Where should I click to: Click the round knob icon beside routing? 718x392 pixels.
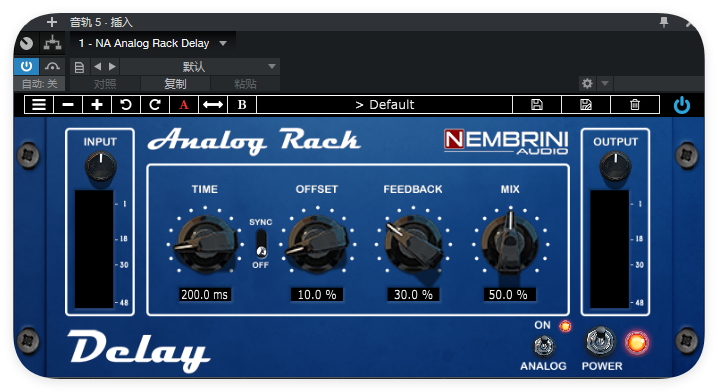click(27, 44)
